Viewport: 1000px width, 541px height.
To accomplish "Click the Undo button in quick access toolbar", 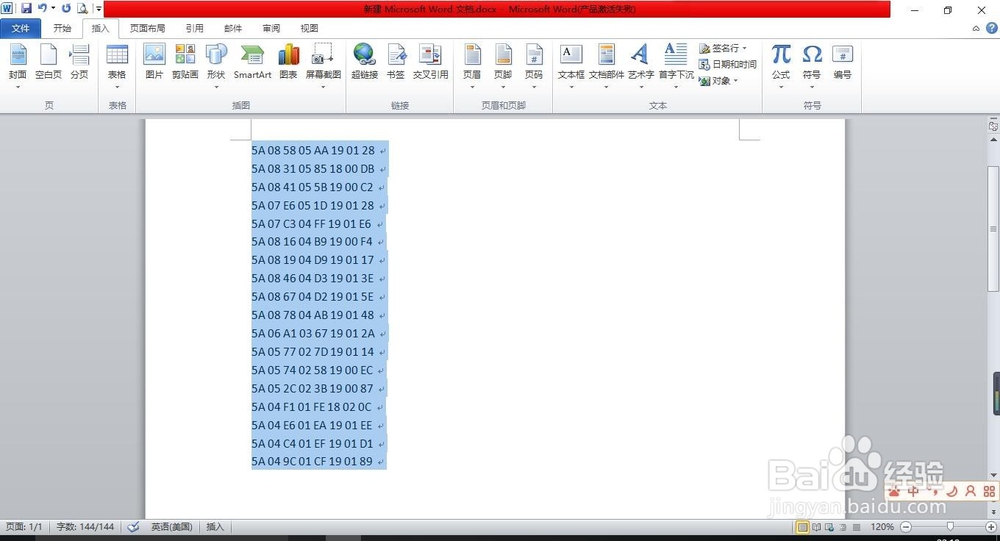I will [x=42, y=8].
